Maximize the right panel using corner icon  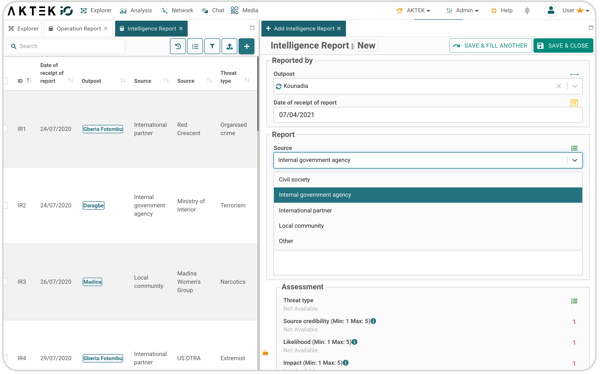point(591,28)
